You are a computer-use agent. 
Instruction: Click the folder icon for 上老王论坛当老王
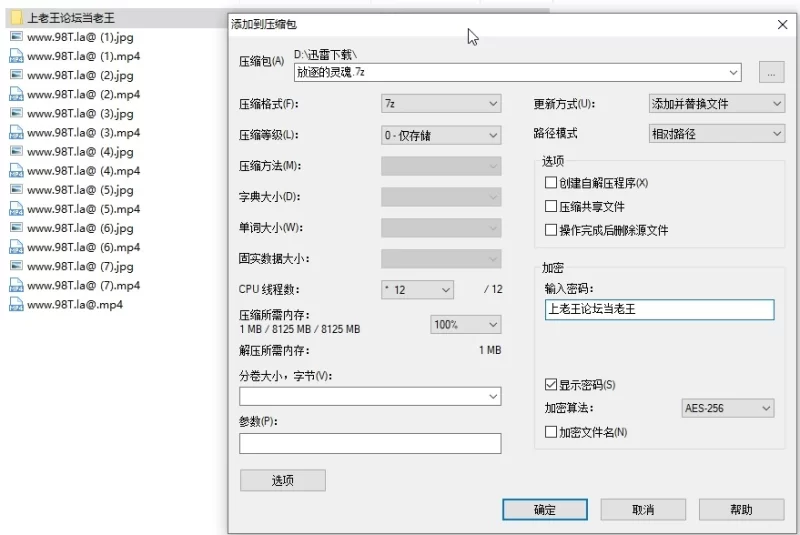(x=16, y=18)
